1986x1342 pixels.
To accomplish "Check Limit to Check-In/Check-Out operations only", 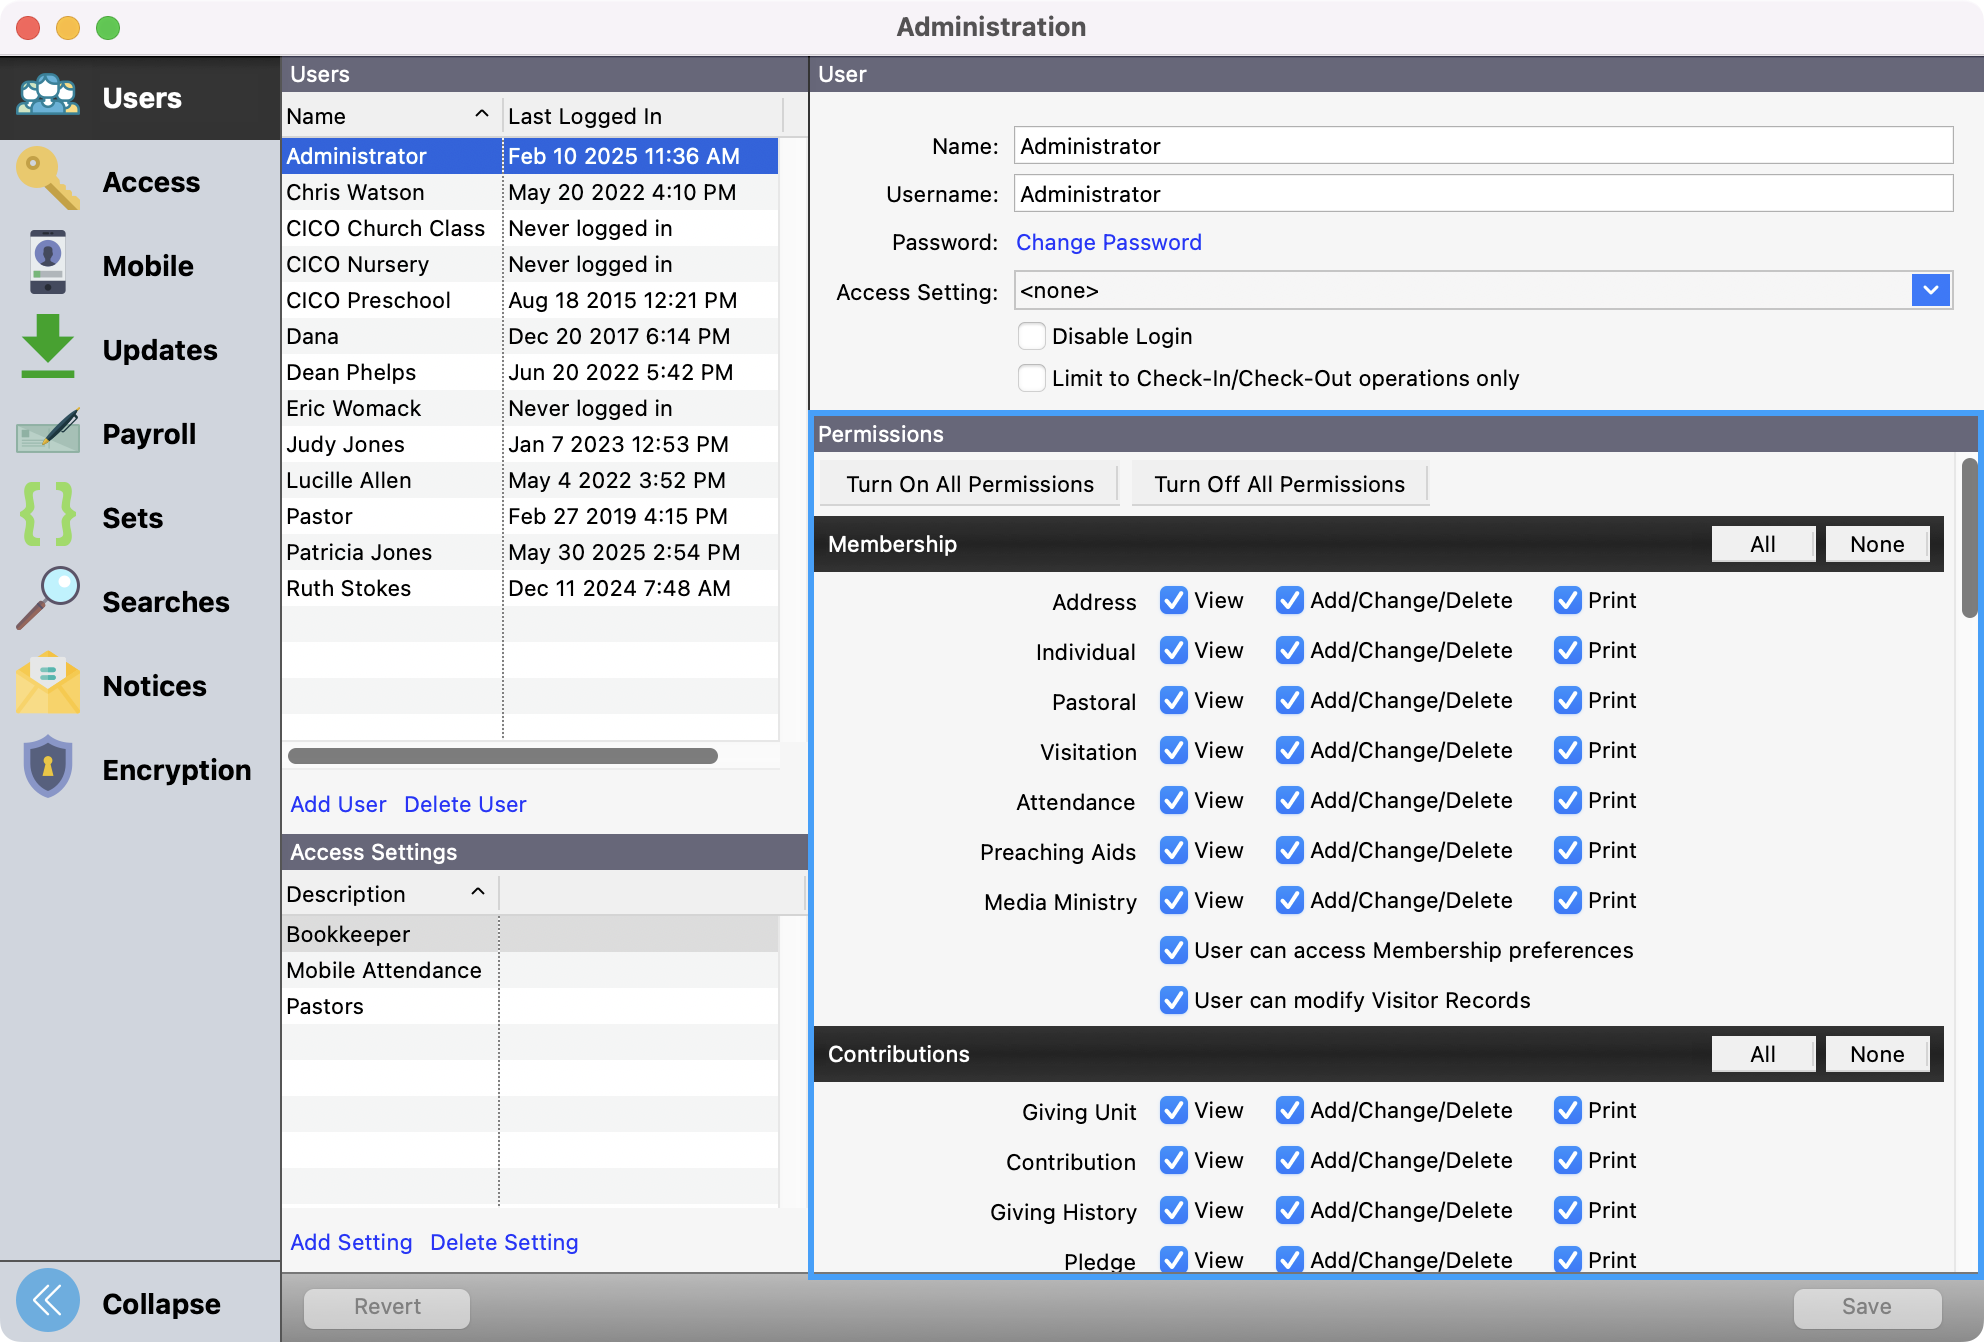I will [1031, 378].
